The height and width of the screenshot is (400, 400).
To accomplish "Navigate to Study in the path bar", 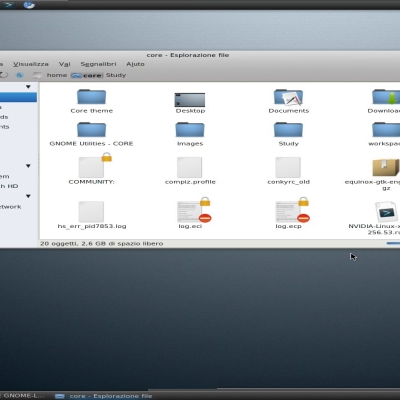I will pyautogui.click(x=116, y=75).
